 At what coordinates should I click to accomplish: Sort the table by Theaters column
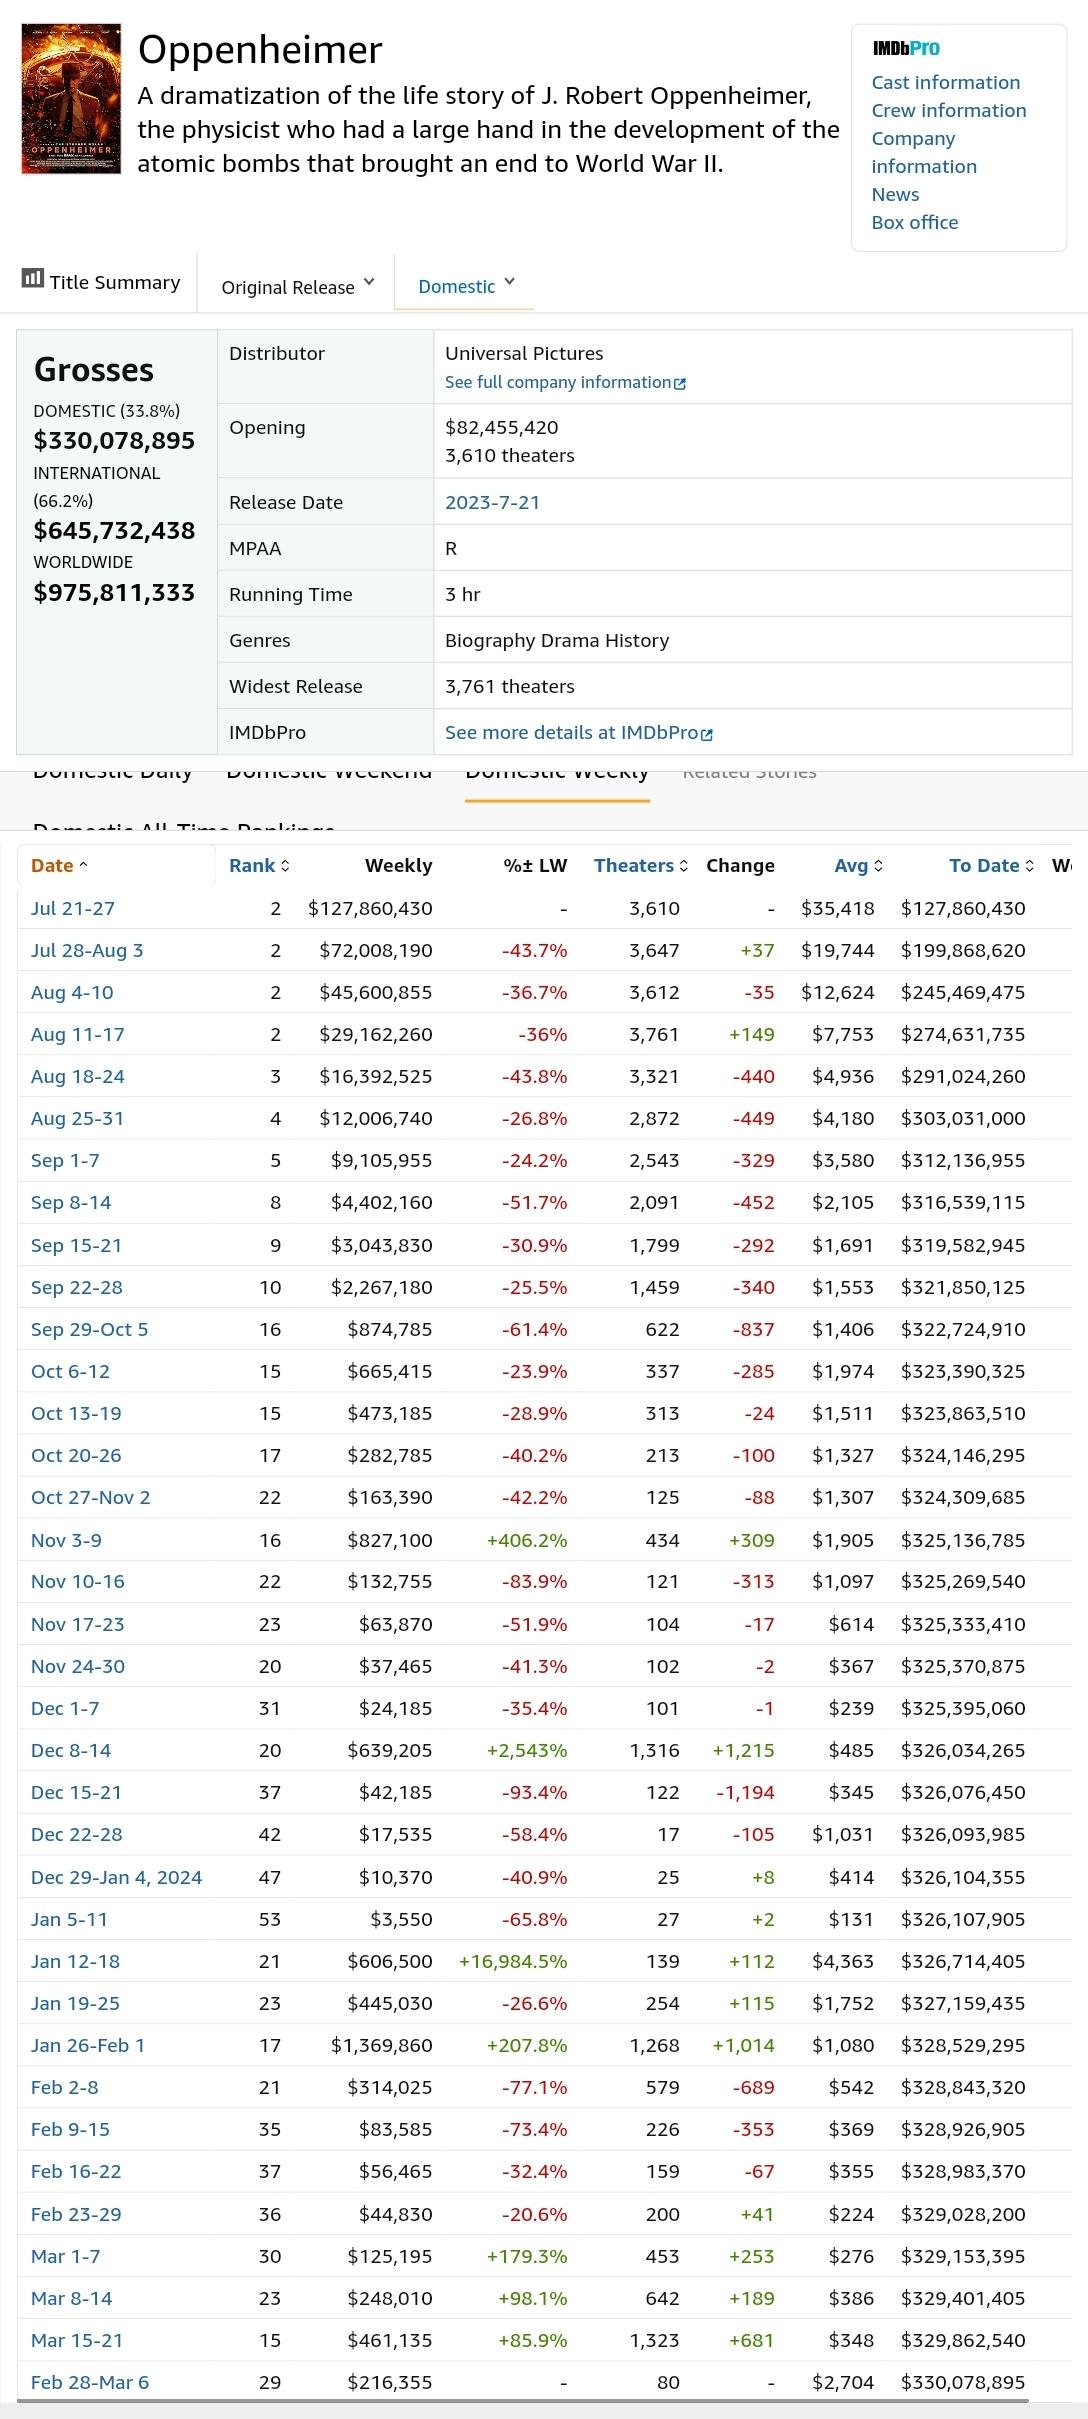pos(641,866)
